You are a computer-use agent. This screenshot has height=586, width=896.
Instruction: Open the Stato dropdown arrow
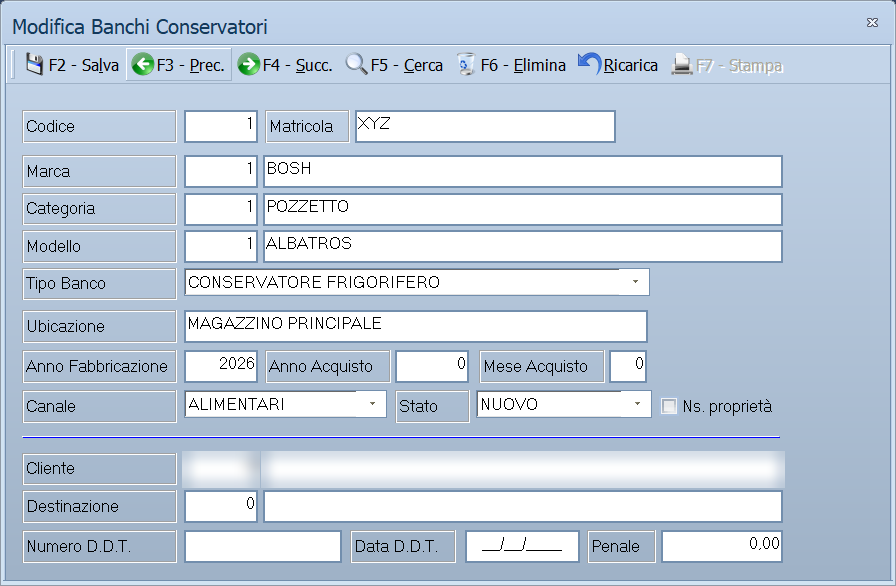637,404
